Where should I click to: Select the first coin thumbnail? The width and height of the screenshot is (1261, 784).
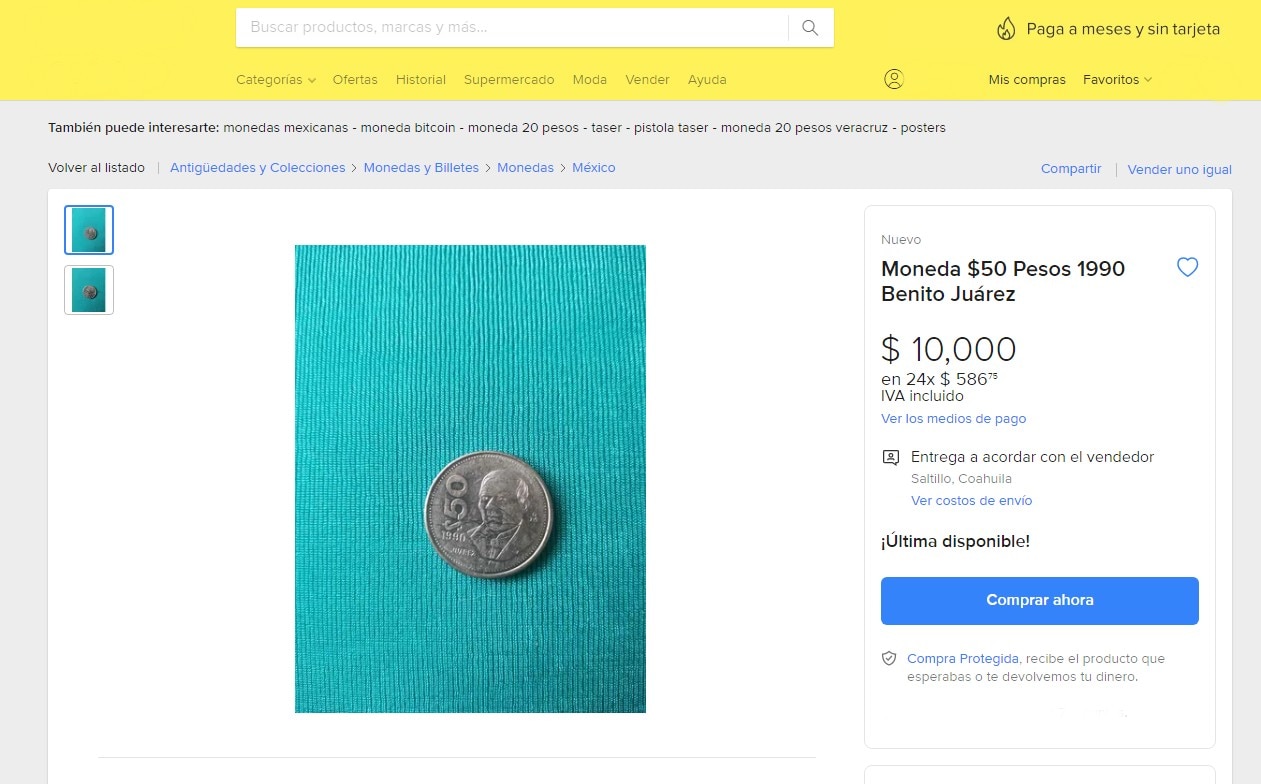89,230
